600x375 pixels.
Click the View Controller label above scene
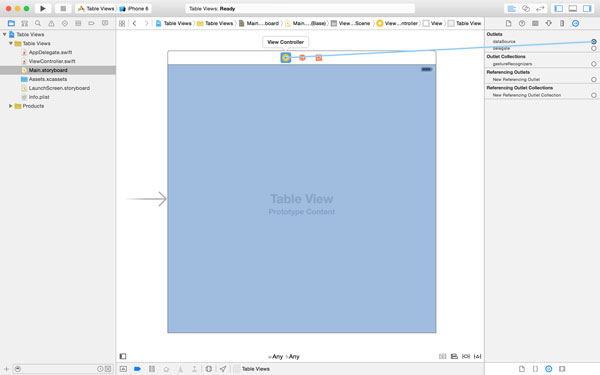click(x=285, y=42)
